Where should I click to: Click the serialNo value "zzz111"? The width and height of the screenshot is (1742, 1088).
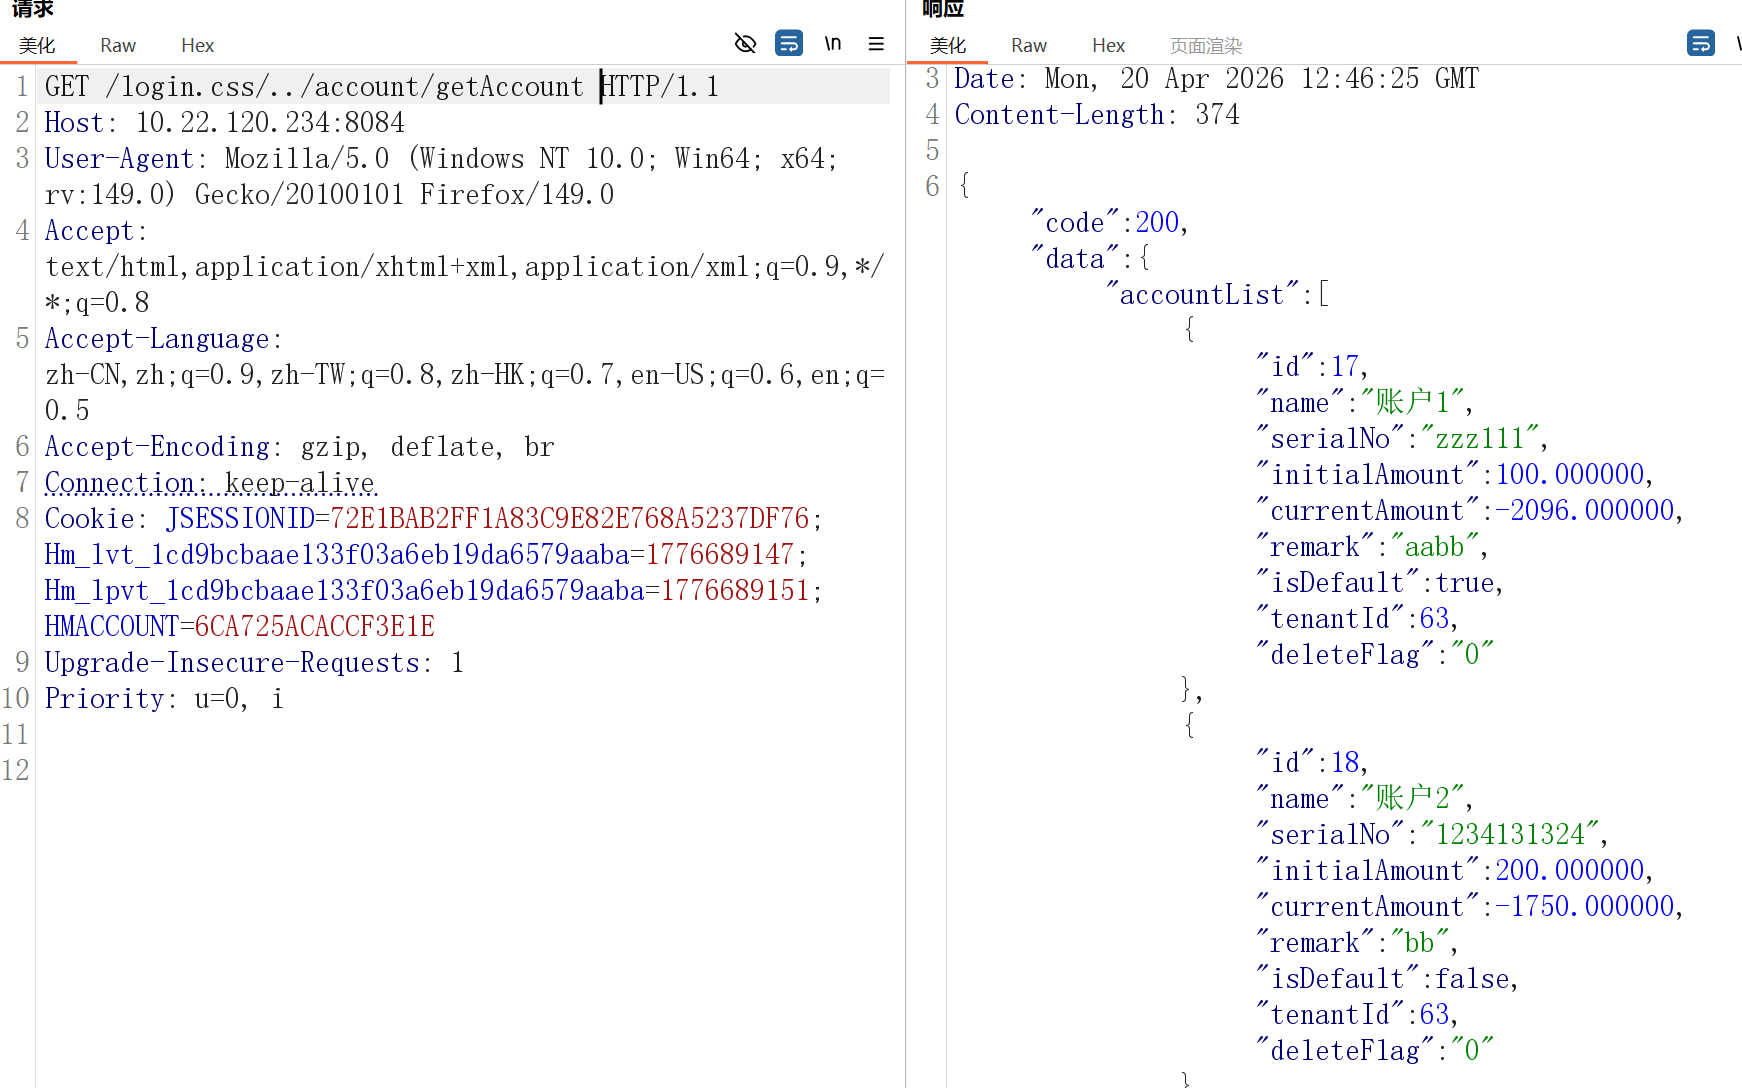(1479, 439)
